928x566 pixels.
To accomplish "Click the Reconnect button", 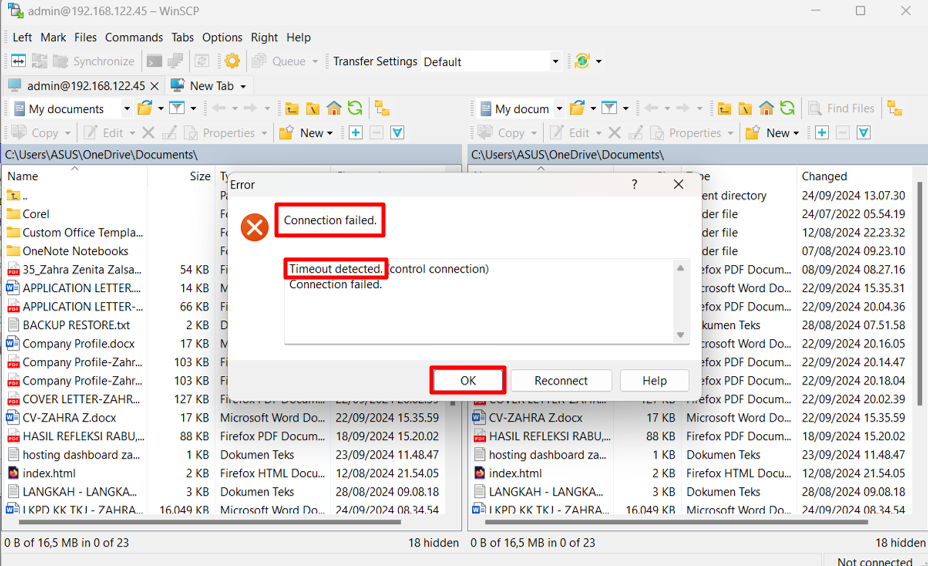I will point(560,380).
